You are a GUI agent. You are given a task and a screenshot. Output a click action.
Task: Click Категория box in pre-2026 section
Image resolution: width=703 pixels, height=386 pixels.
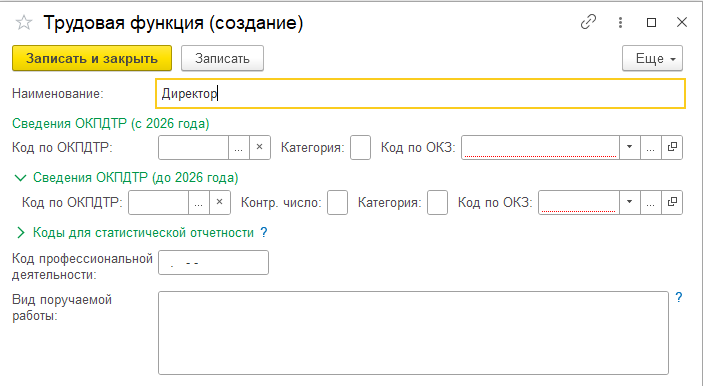click(438, 203)
